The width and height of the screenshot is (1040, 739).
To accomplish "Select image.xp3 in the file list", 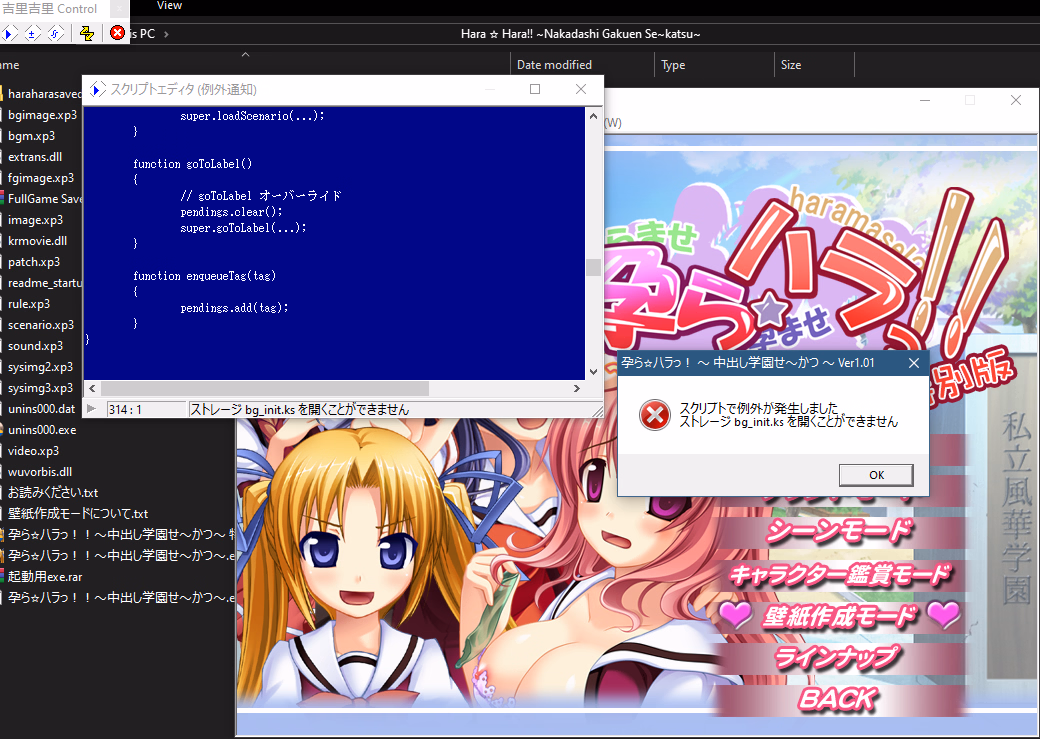I will pos(35,220).
